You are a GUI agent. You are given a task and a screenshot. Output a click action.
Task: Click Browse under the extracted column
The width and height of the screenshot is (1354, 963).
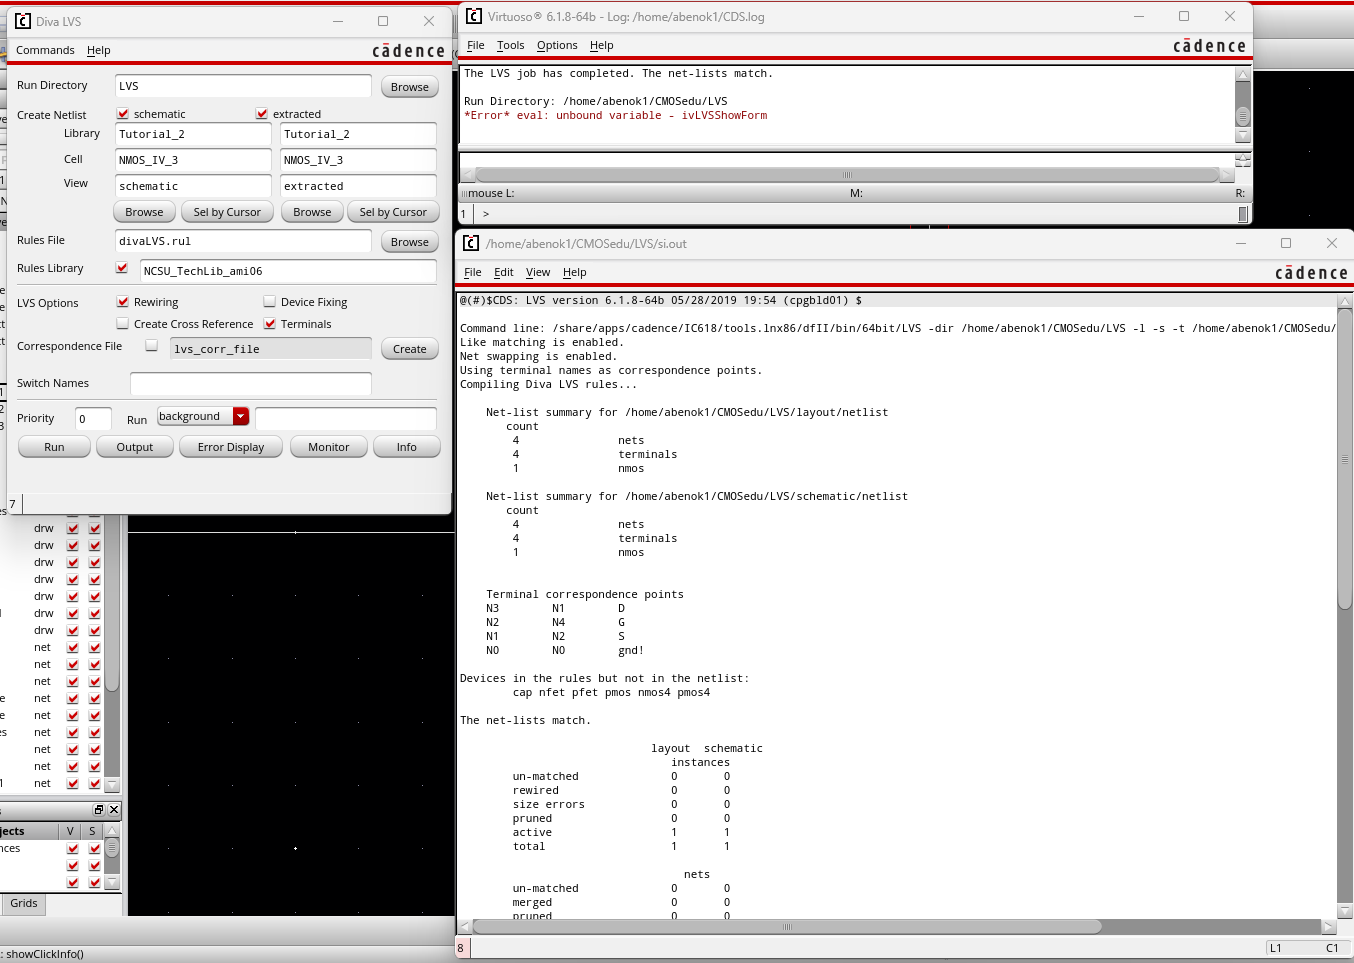312,212
